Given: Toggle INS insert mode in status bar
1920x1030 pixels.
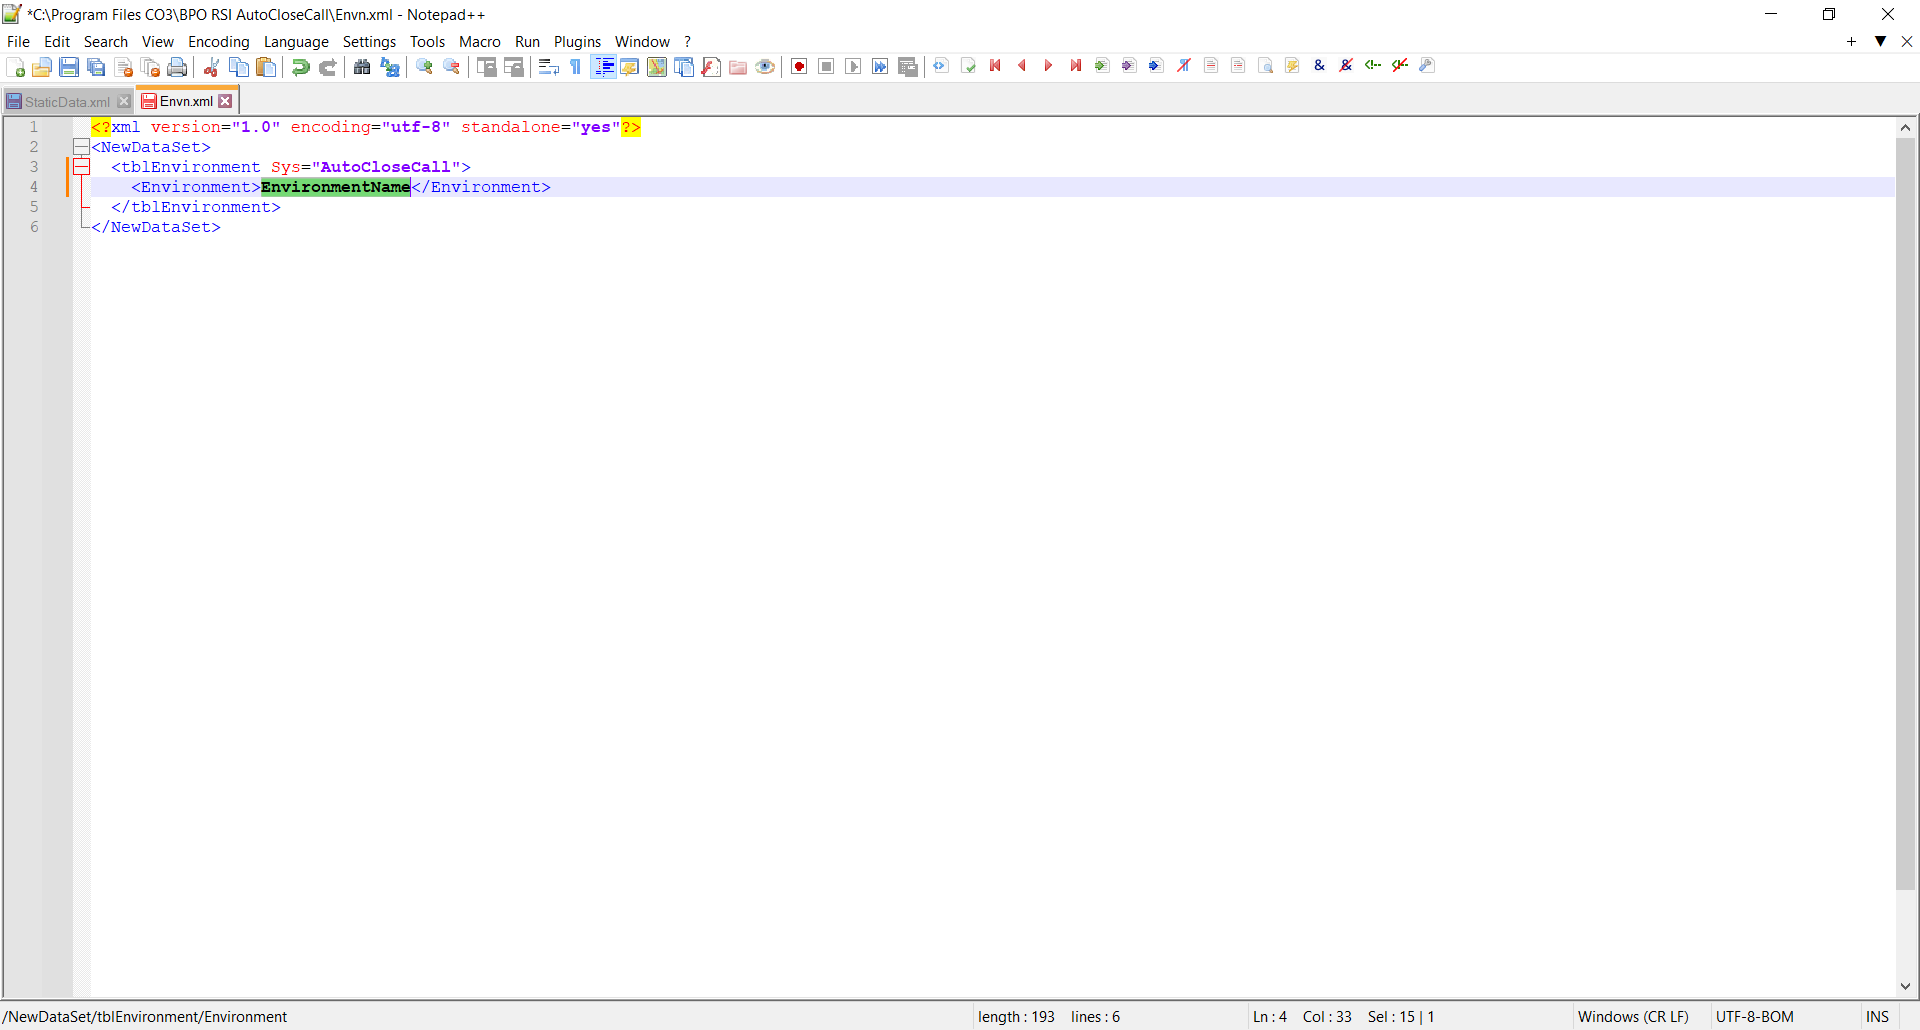Looking at the screenshot, I should tap(1877, 1017).
